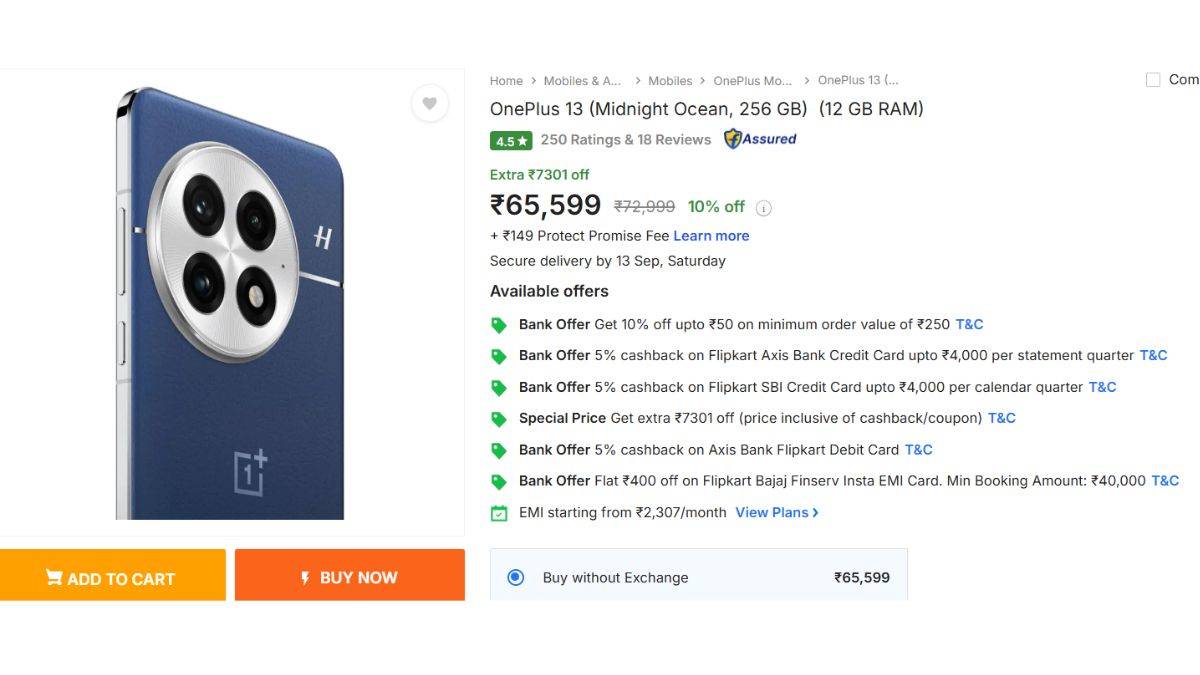The width and height of the screenshot is (1200, 675).
Task: Click the ADD TO CART button
Action: tap(113, 577)
